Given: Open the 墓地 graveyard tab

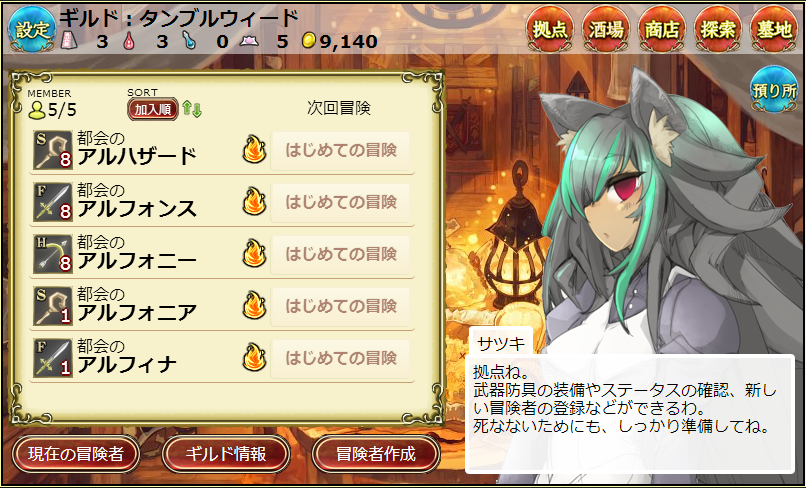Looking at the screenshot, I should 774,29.
